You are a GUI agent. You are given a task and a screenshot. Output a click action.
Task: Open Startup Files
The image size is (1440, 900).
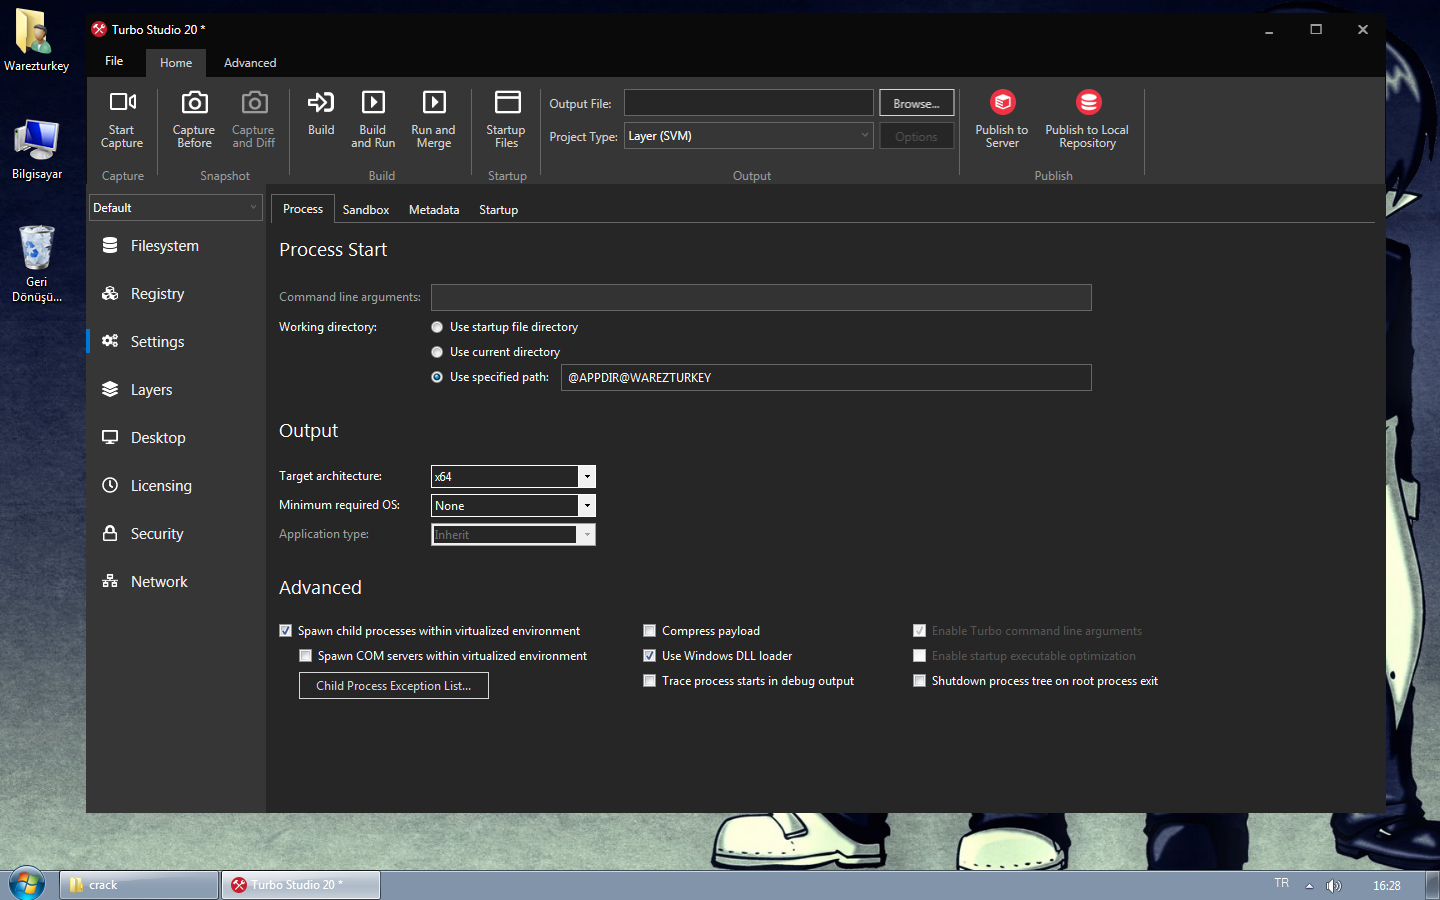pos(507,119)
